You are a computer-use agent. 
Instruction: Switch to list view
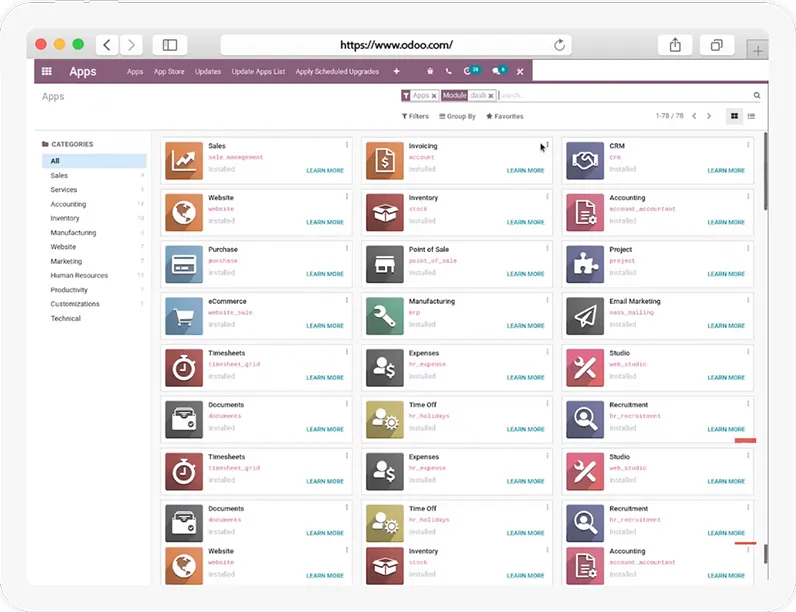click(x=751, y=116)
